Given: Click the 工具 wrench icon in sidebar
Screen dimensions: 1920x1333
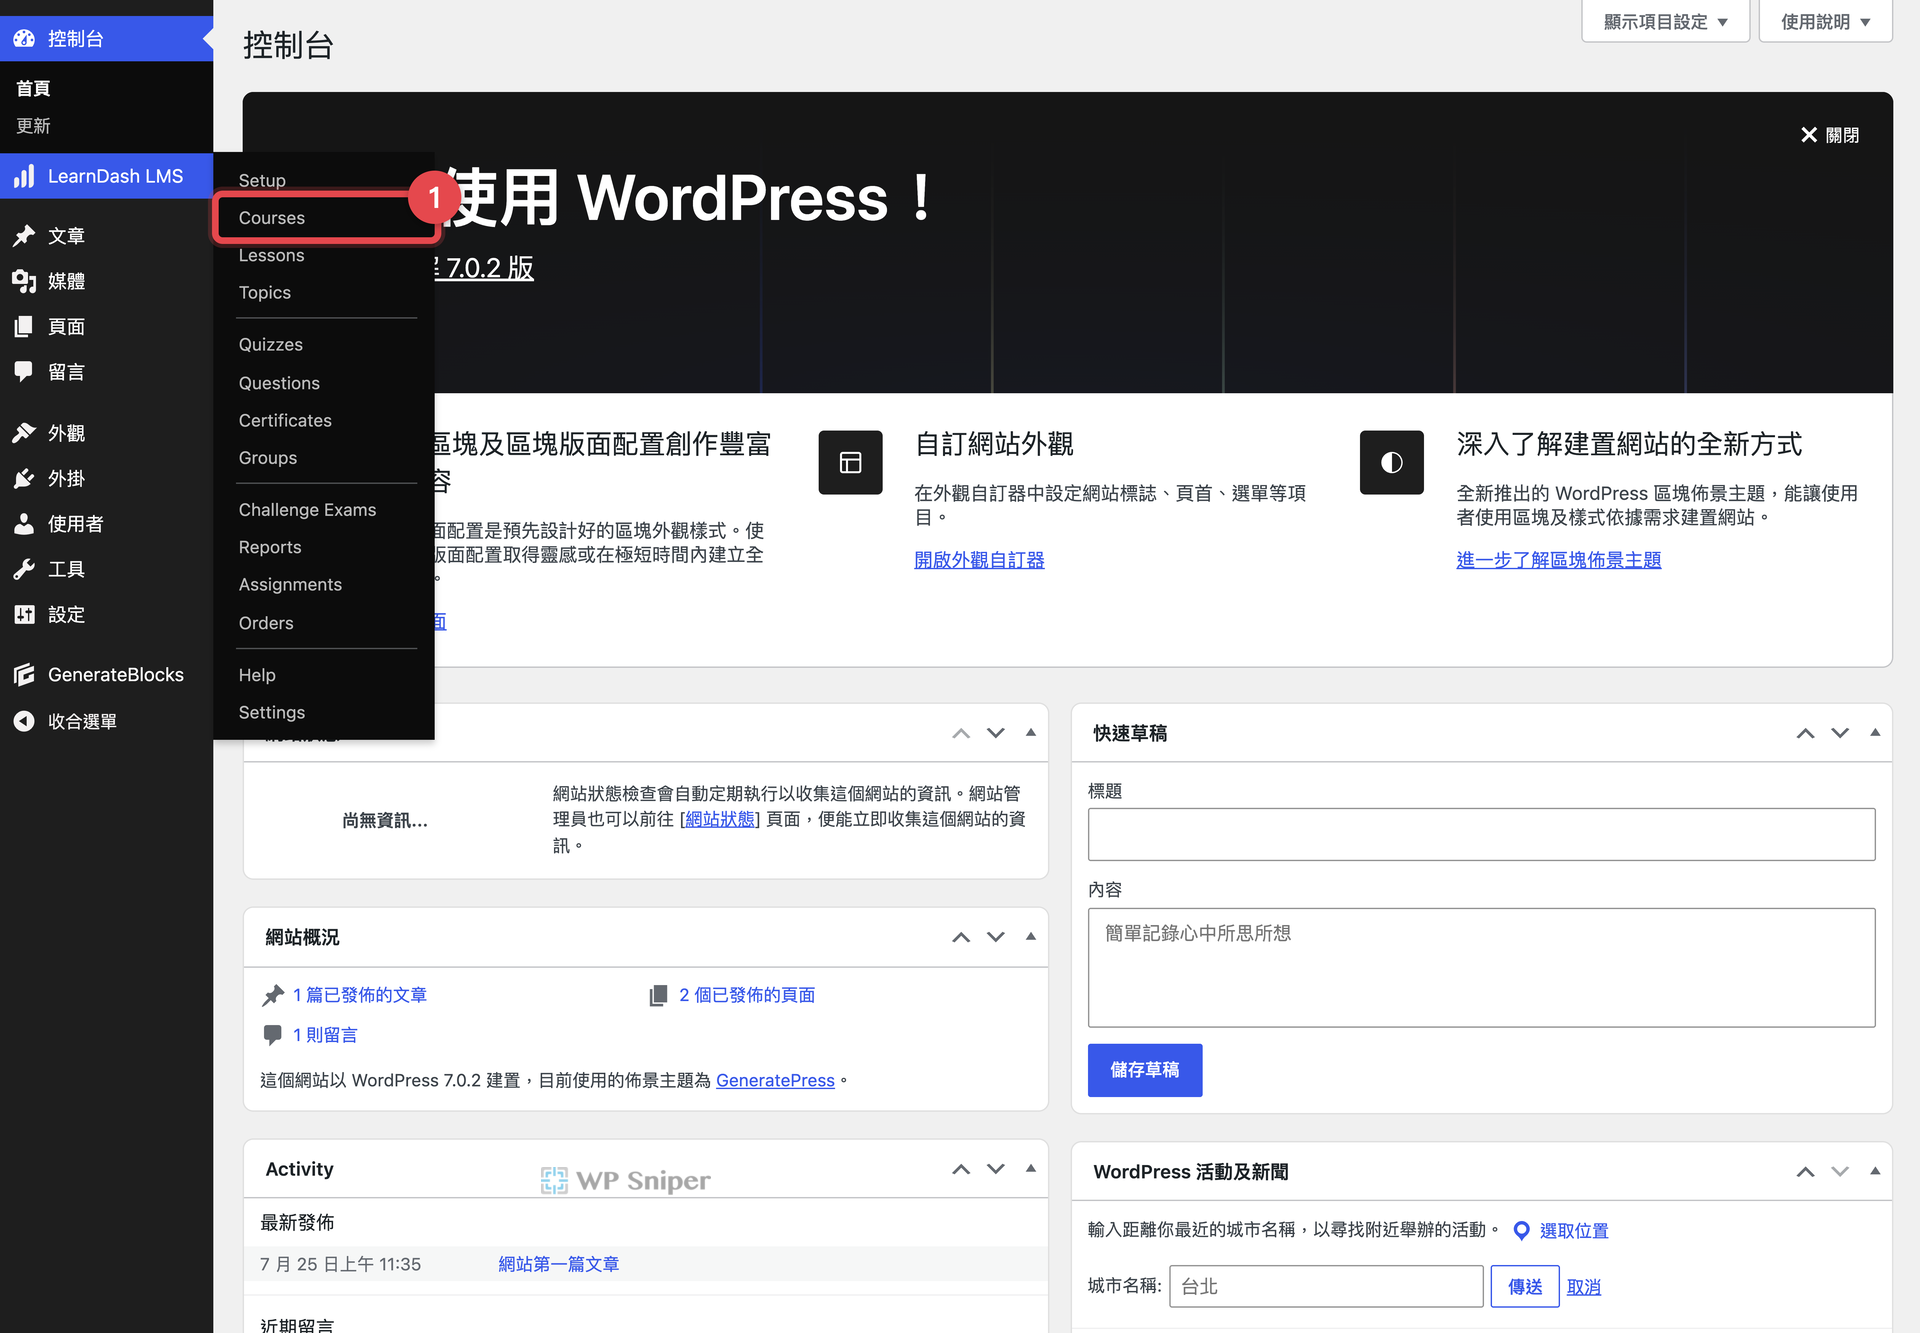Looking at the screenshot, I should (24, 569).
